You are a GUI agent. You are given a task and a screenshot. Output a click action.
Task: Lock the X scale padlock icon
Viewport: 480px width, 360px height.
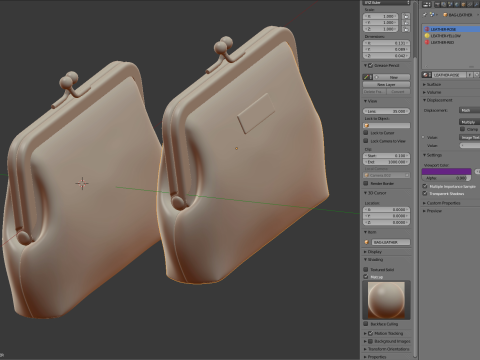click(406, 16)
